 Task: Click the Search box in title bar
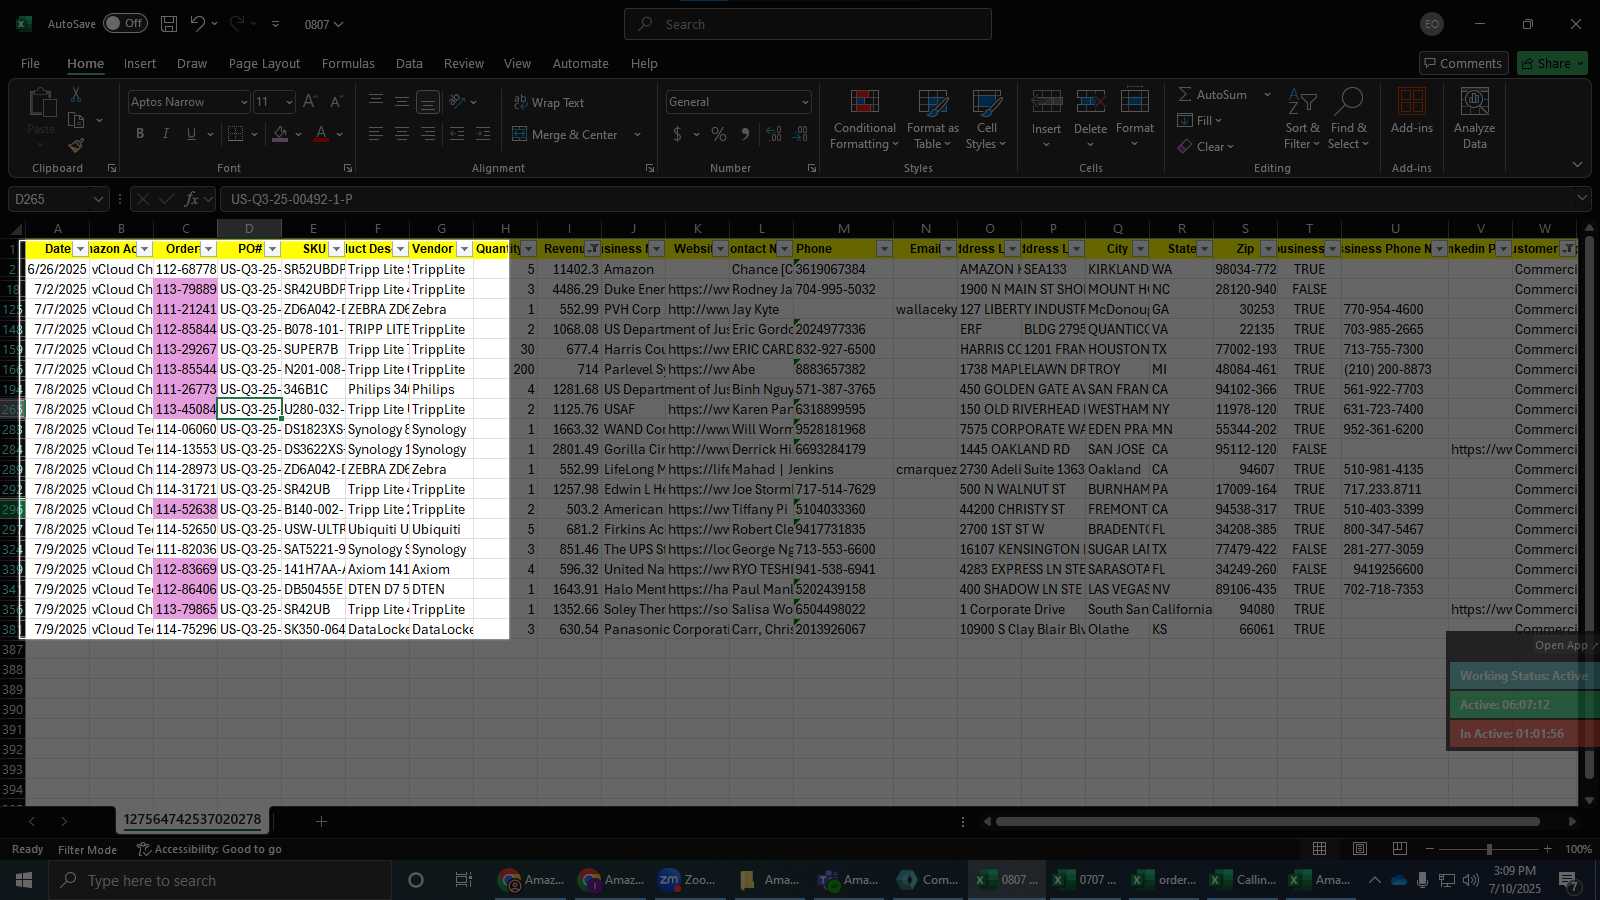coord(808,24)
